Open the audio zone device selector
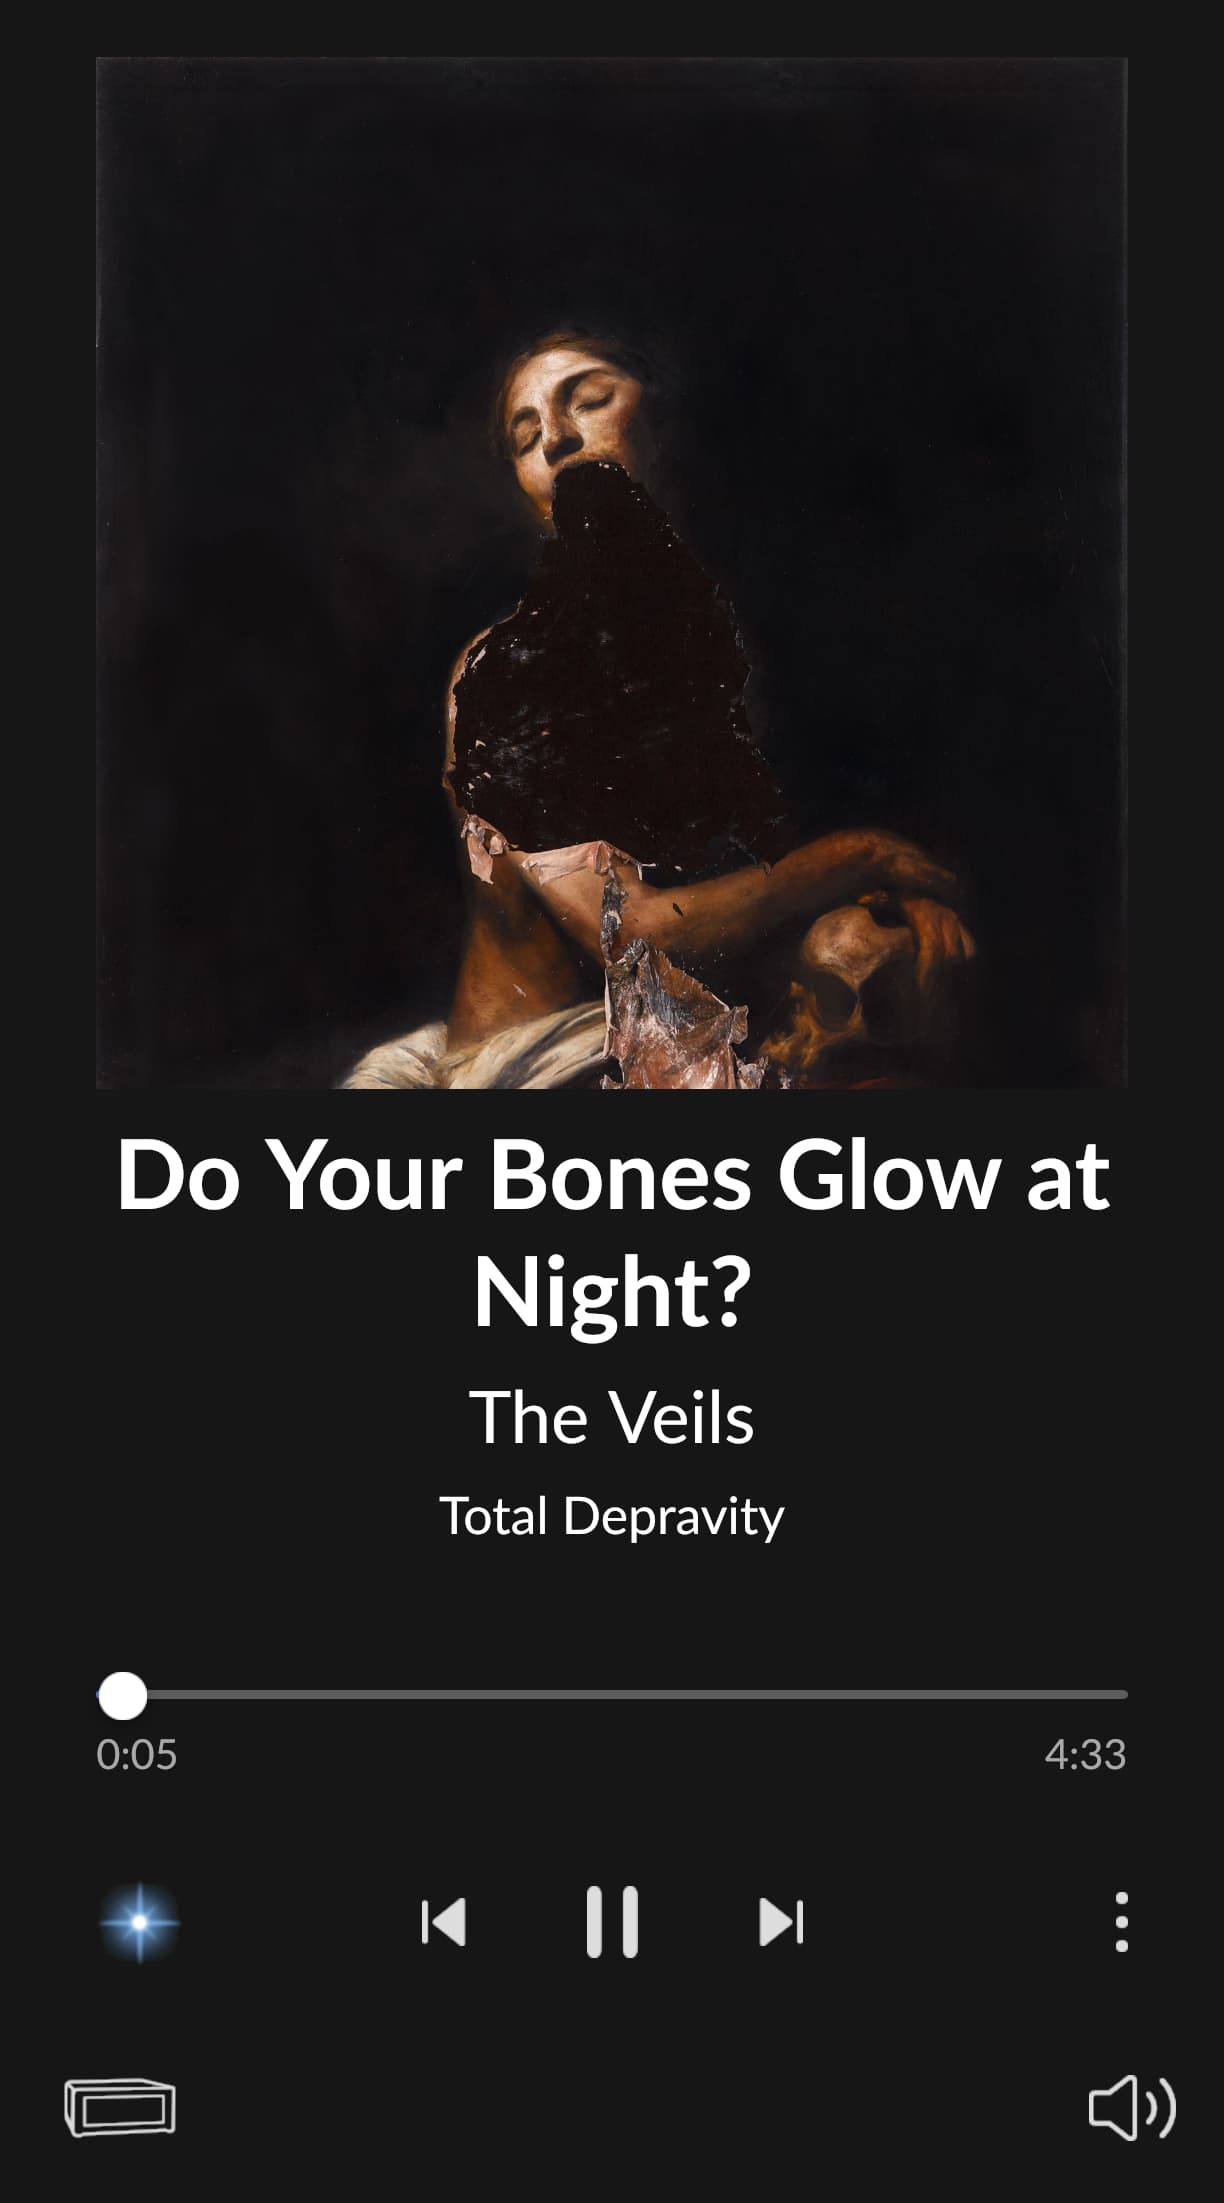The image size is (1224, 2203). coord(120,2107)
